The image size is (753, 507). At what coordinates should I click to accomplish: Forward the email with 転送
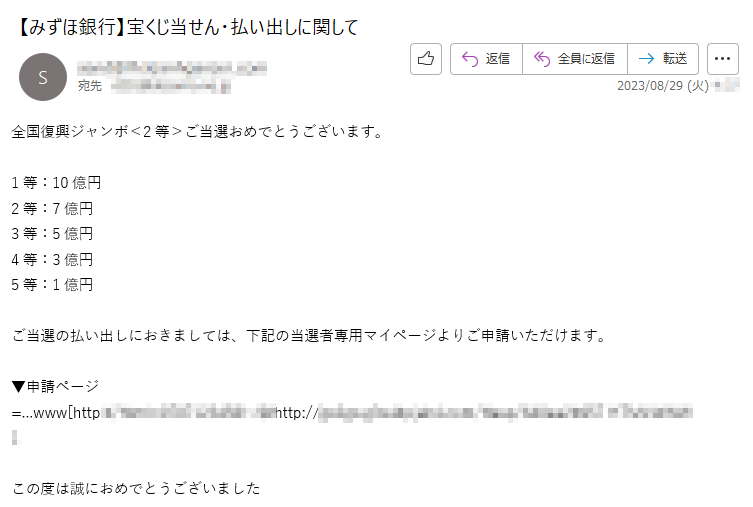tap(663, 59)
